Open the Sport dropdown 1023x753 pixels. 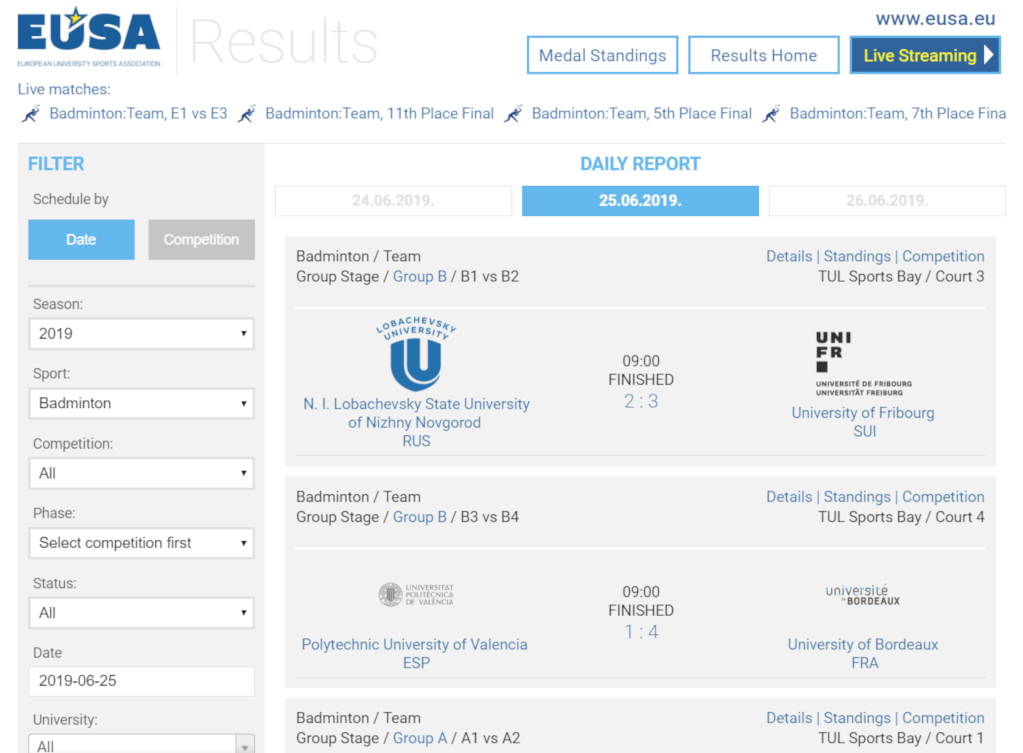[x=141, y=403]
